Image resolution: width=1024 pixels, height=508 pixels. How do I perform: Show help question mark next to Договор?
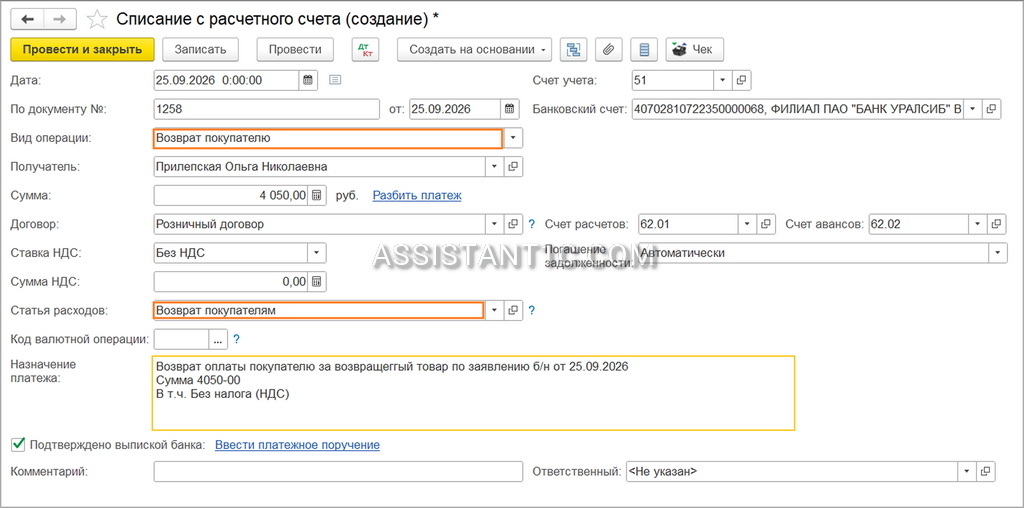pos(532,224)
